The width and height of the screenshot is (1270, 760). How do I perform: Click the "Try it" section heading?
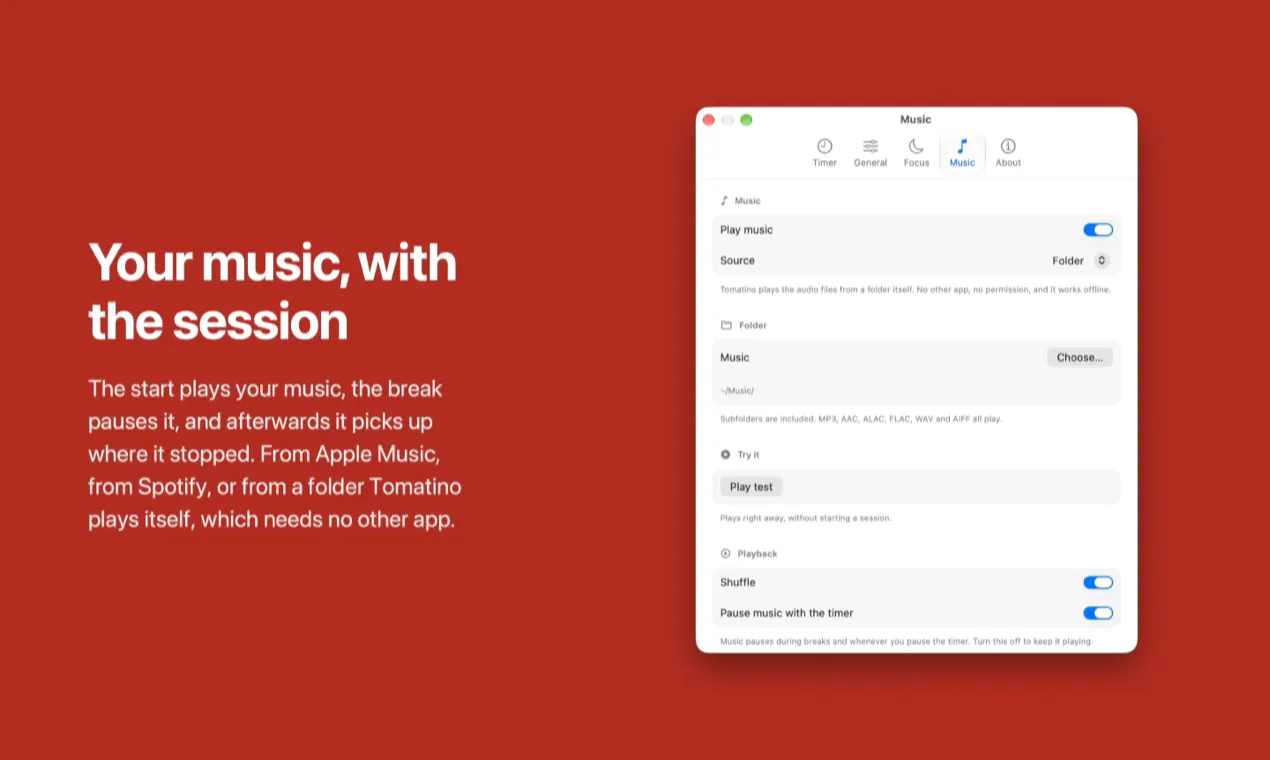(748, 454)
